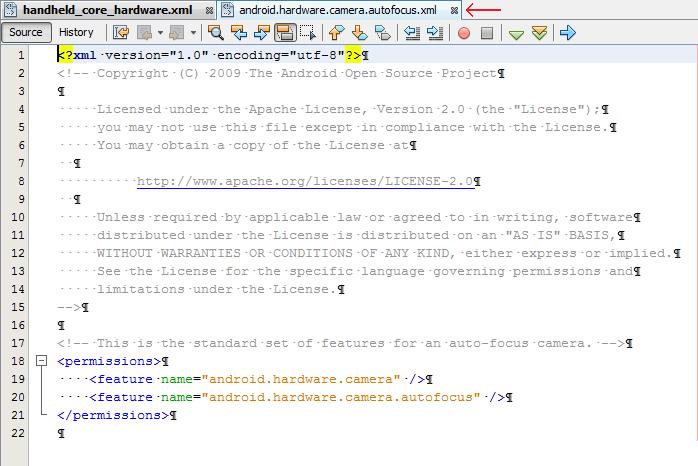
Task: Find the next occurrence
Action: click(x=262, y=33)
